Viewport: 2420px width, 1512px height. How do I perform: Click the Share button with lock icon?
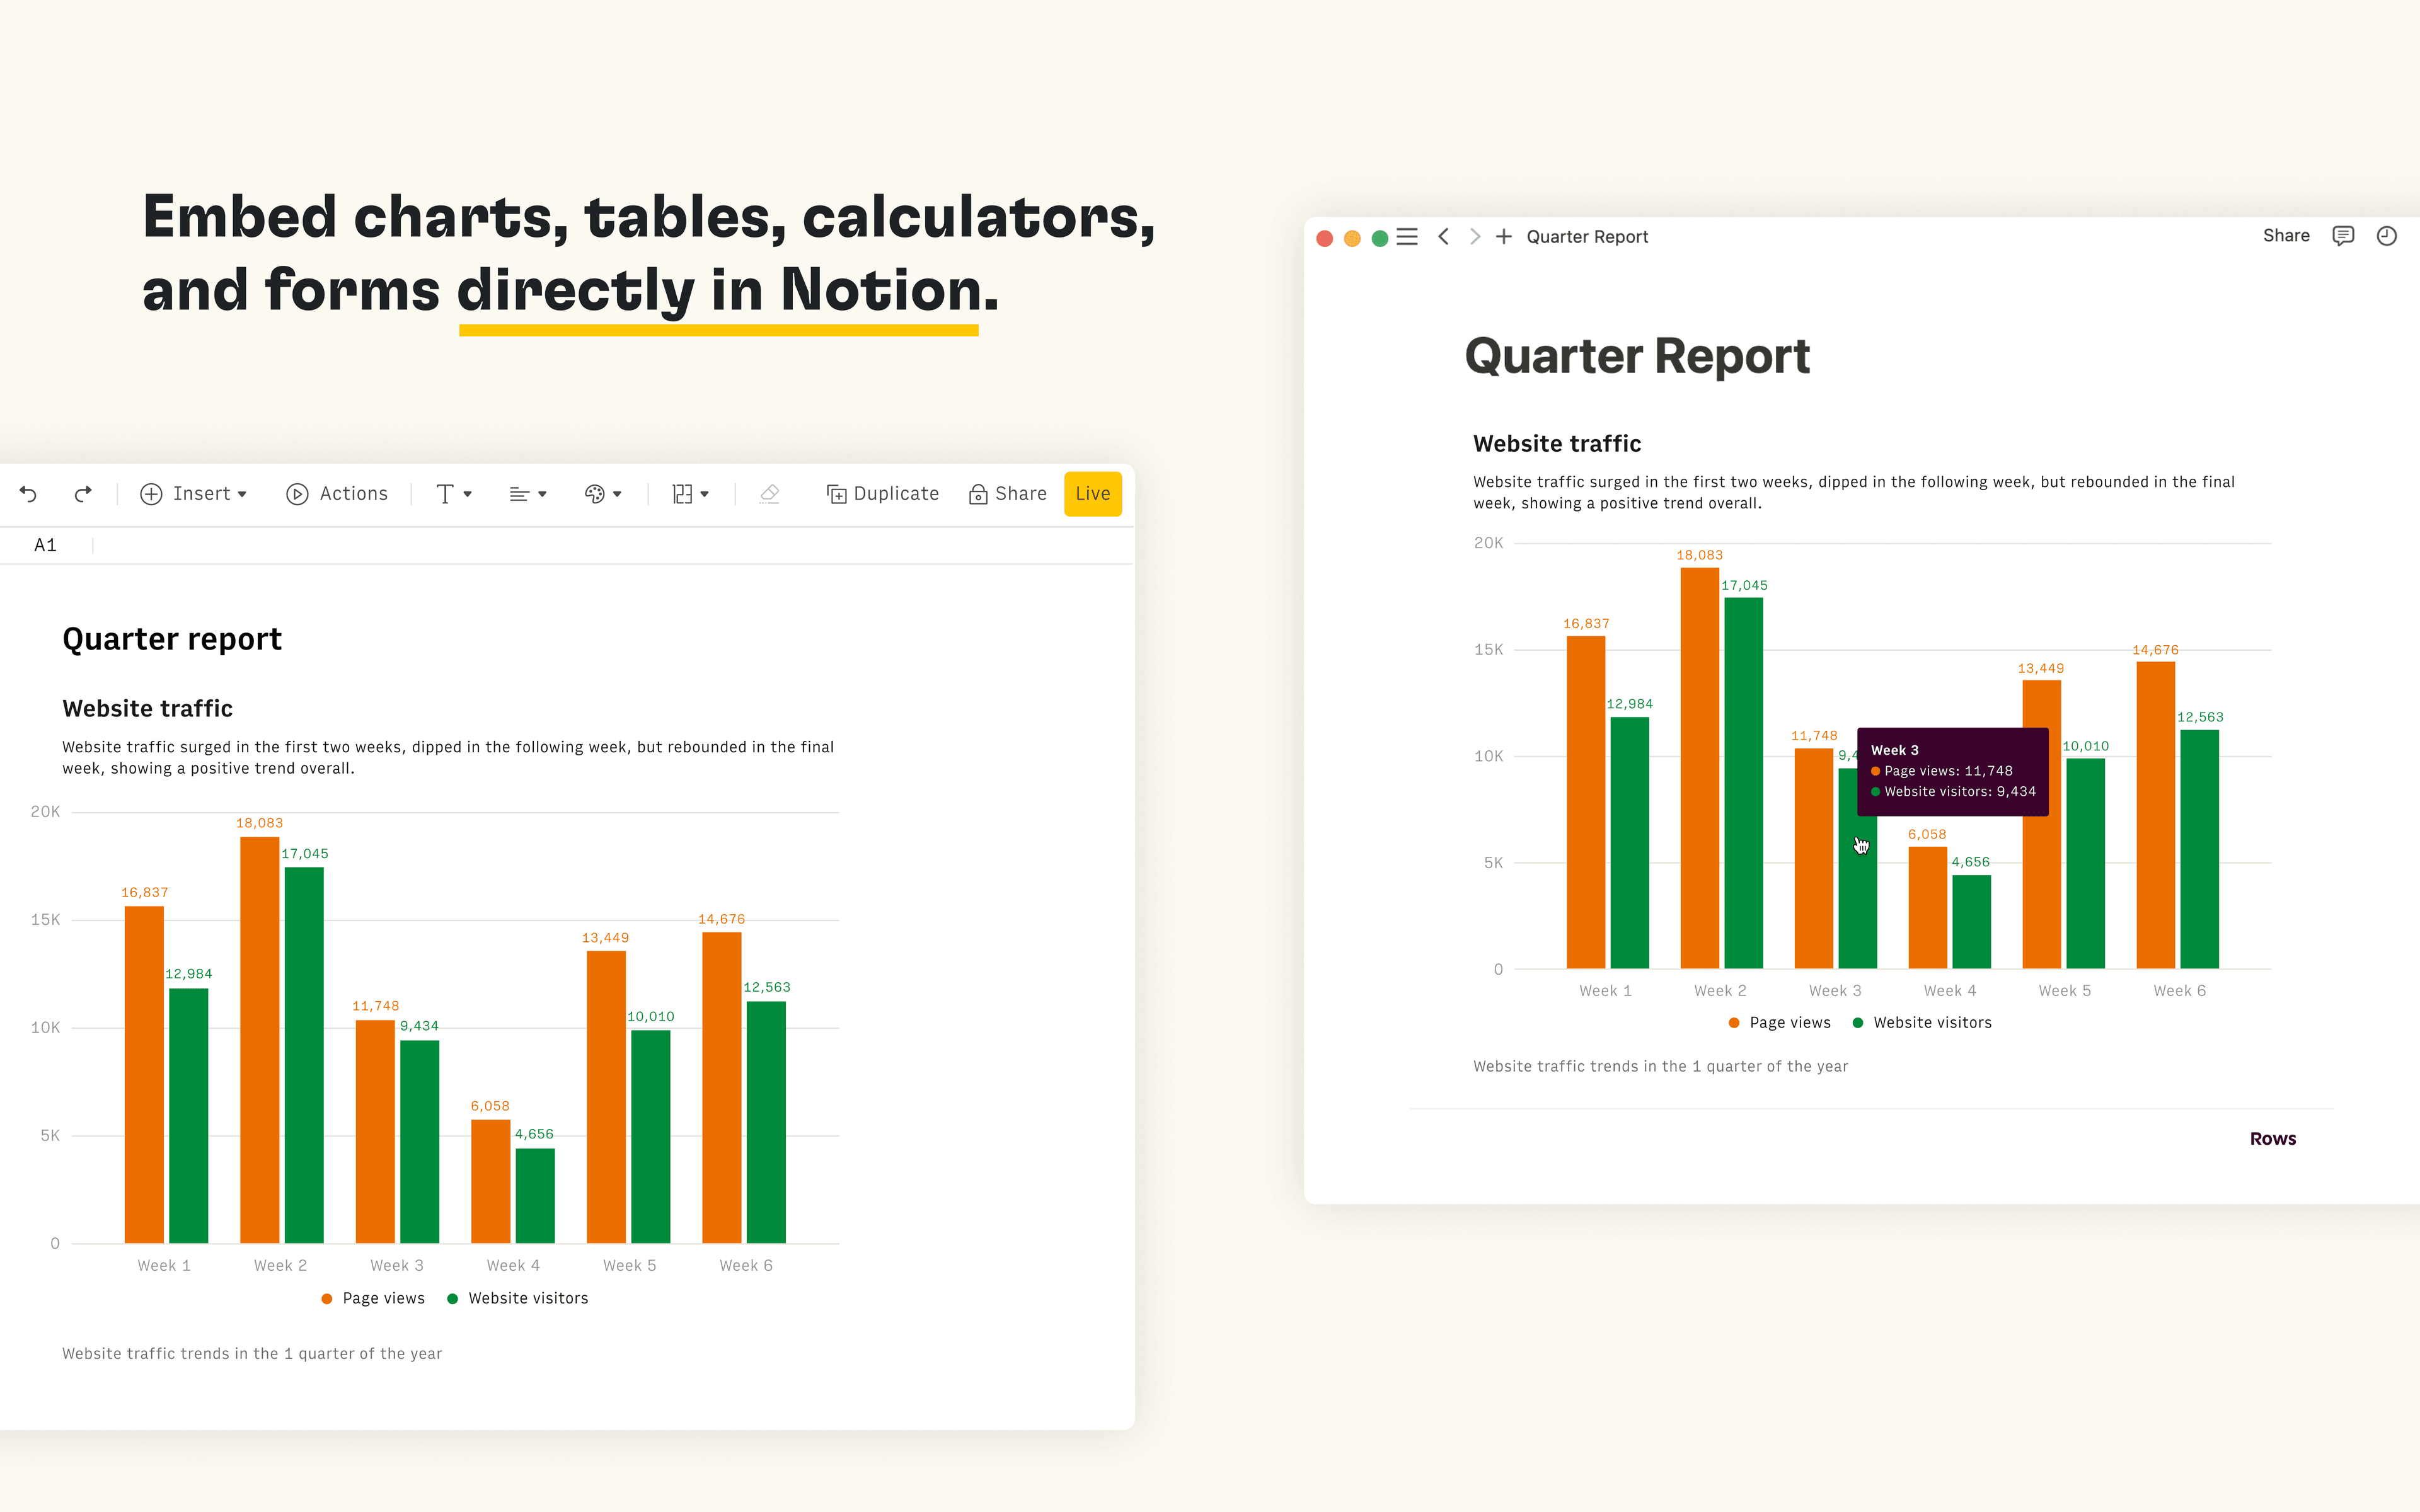point(1007,494)
